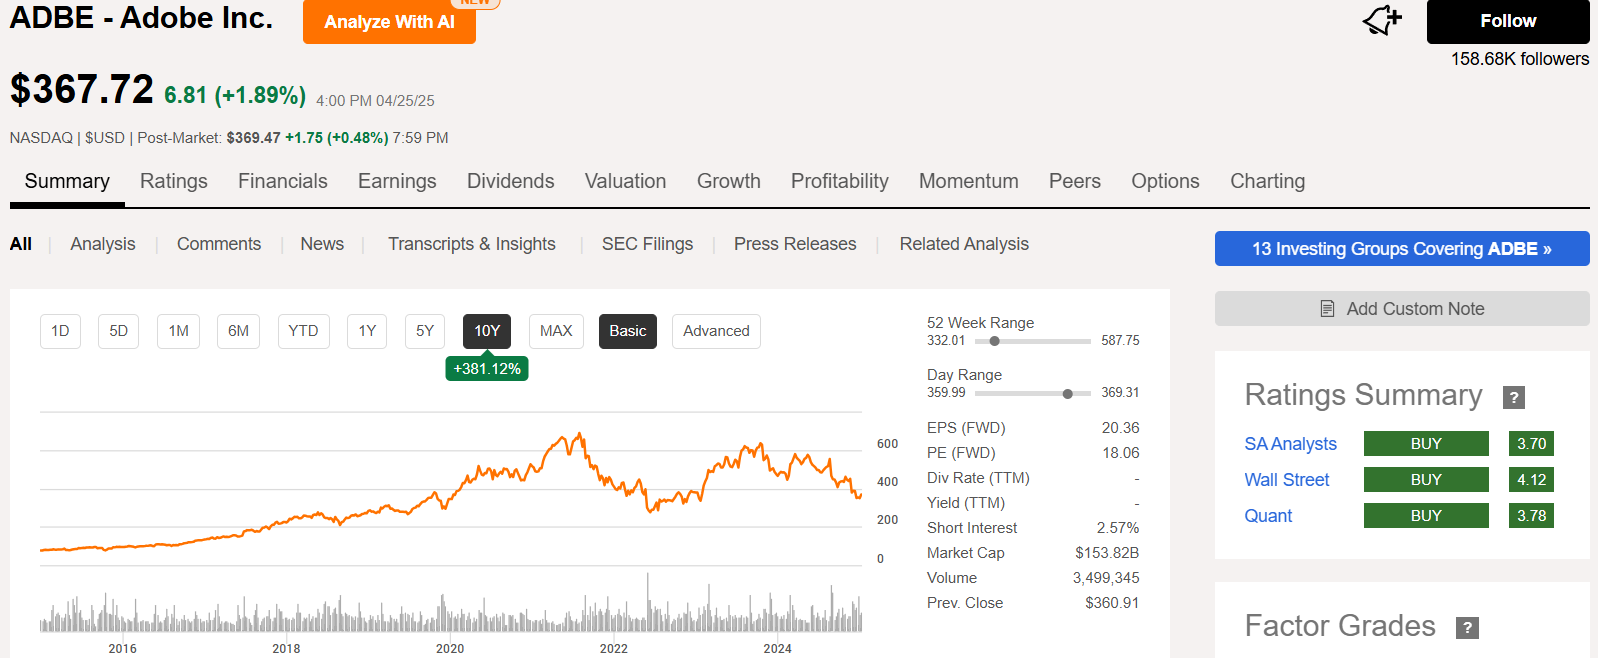This screenshot has height=658, width=1598.
Task: Filter feed by News
Action: click(x=322, y=244)
